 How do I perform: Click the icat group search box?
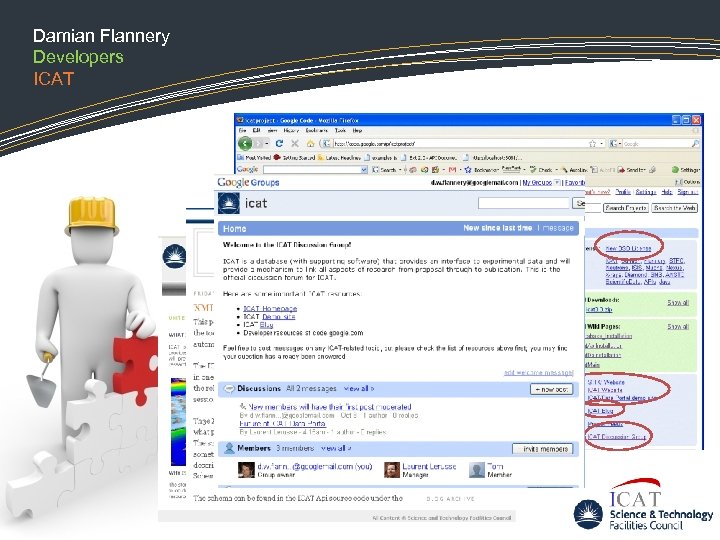tap(523, 203)
